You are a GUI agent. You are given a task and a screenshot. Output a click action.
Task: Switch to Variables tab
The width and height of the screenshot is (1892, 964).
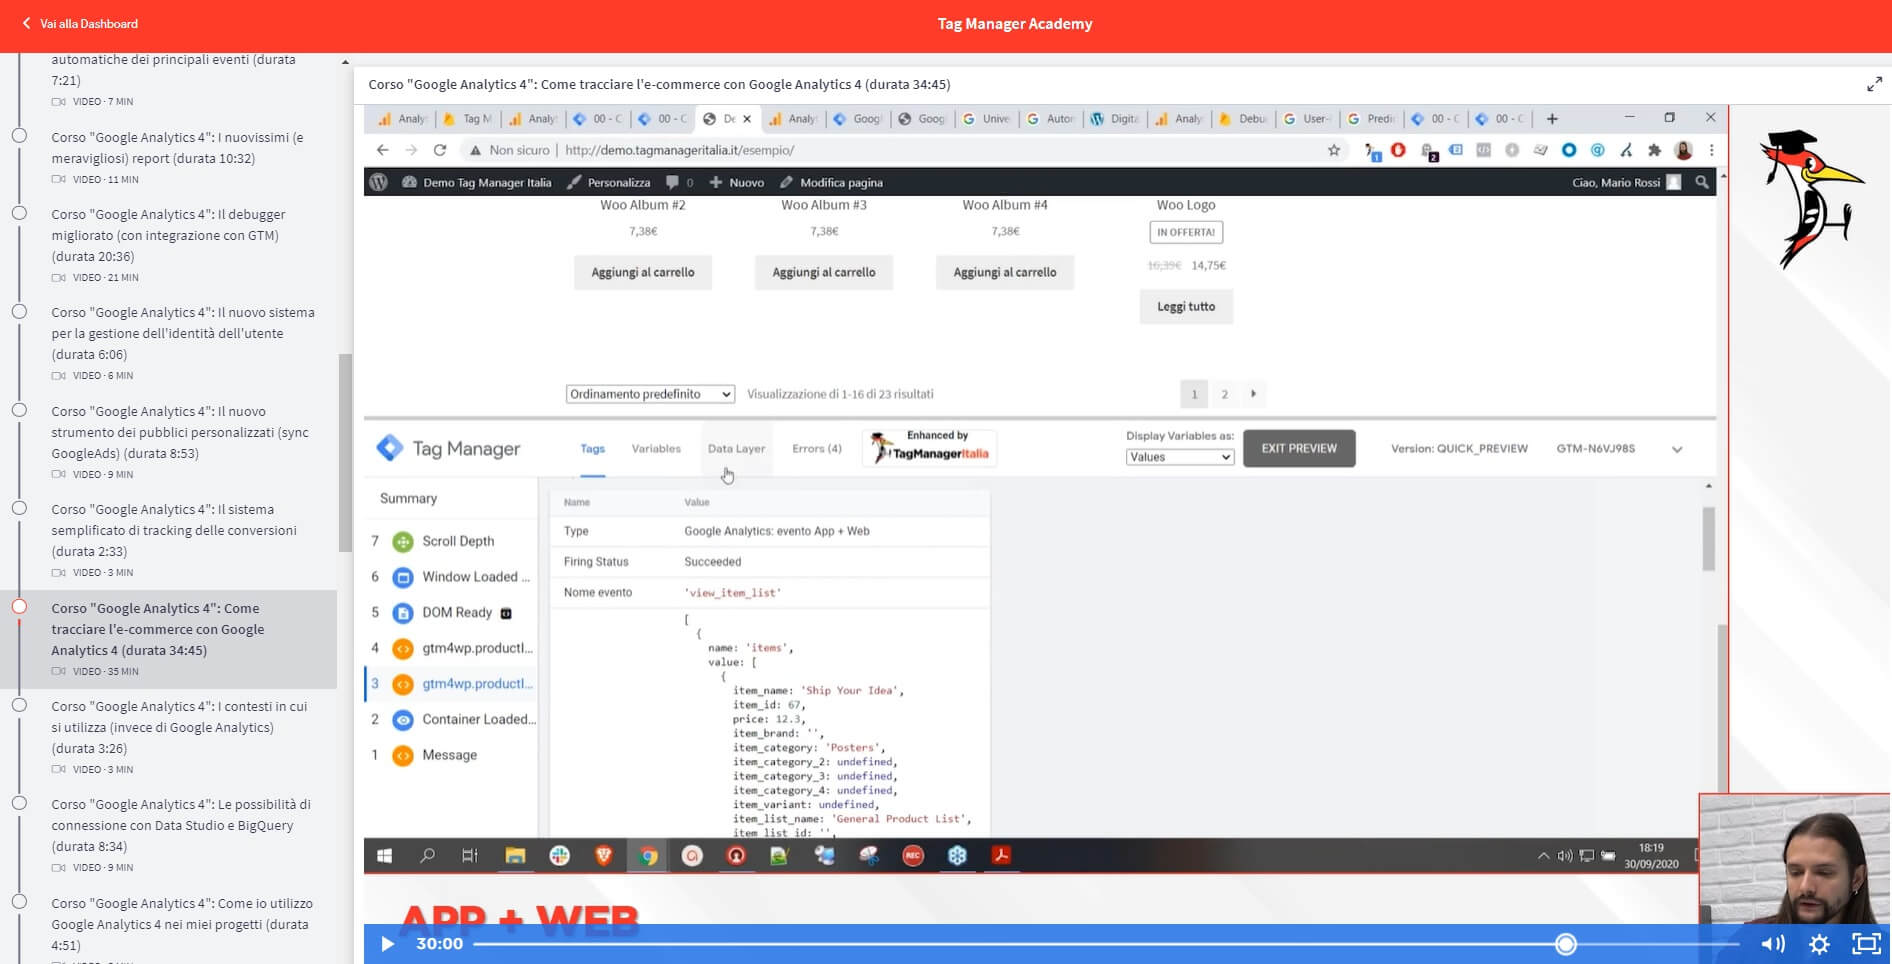656,448
